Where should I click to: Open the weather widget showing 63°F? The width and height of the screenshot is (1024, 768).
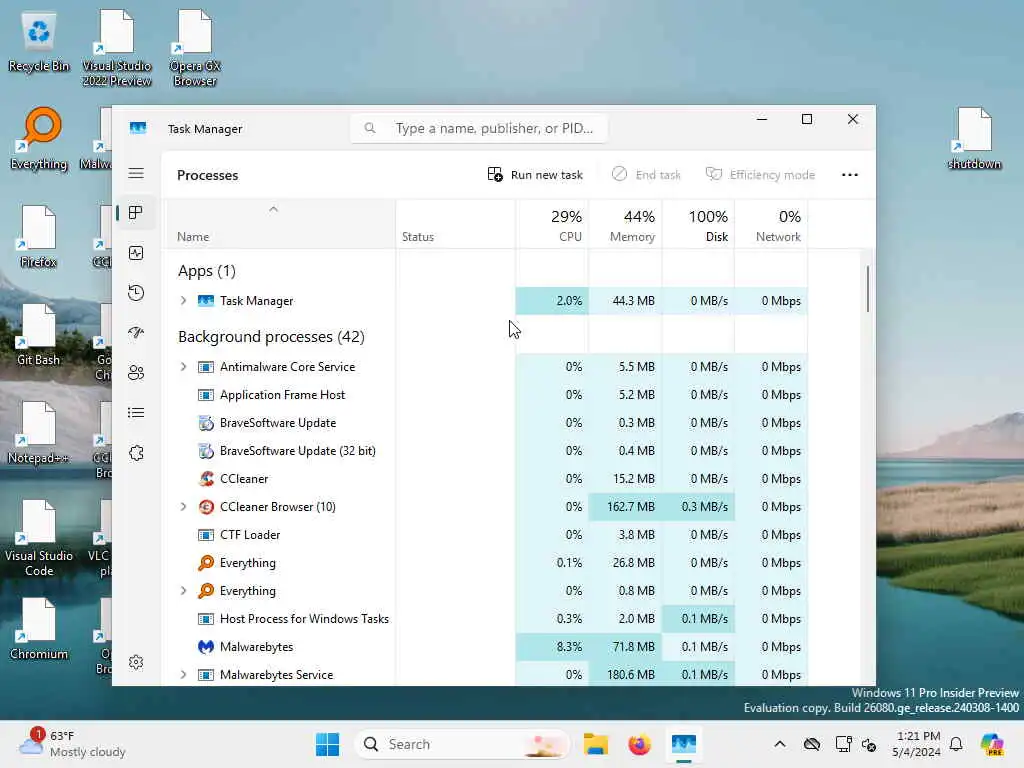tap(72, 744)
